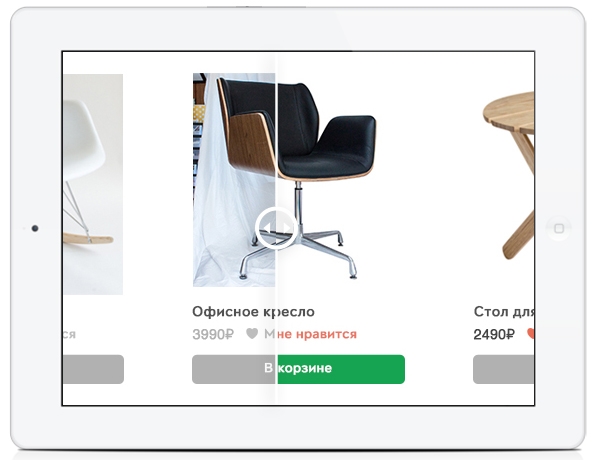Viewport: 600px width, 460px height.
Task: Toggle the red heart beside 2490₽
Action: click(x=530, y=334)
